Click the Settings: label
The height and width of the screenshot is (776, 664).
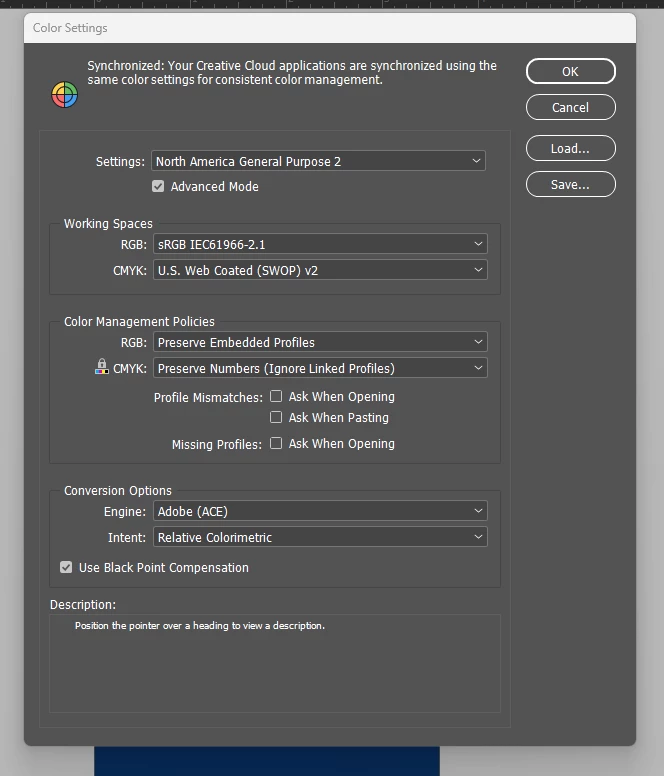(x=120, y=162)
